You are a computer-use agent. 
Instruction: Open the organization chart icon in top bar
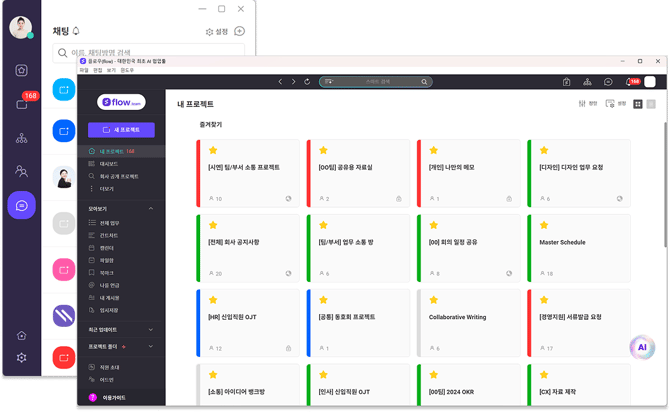point(587,81)
